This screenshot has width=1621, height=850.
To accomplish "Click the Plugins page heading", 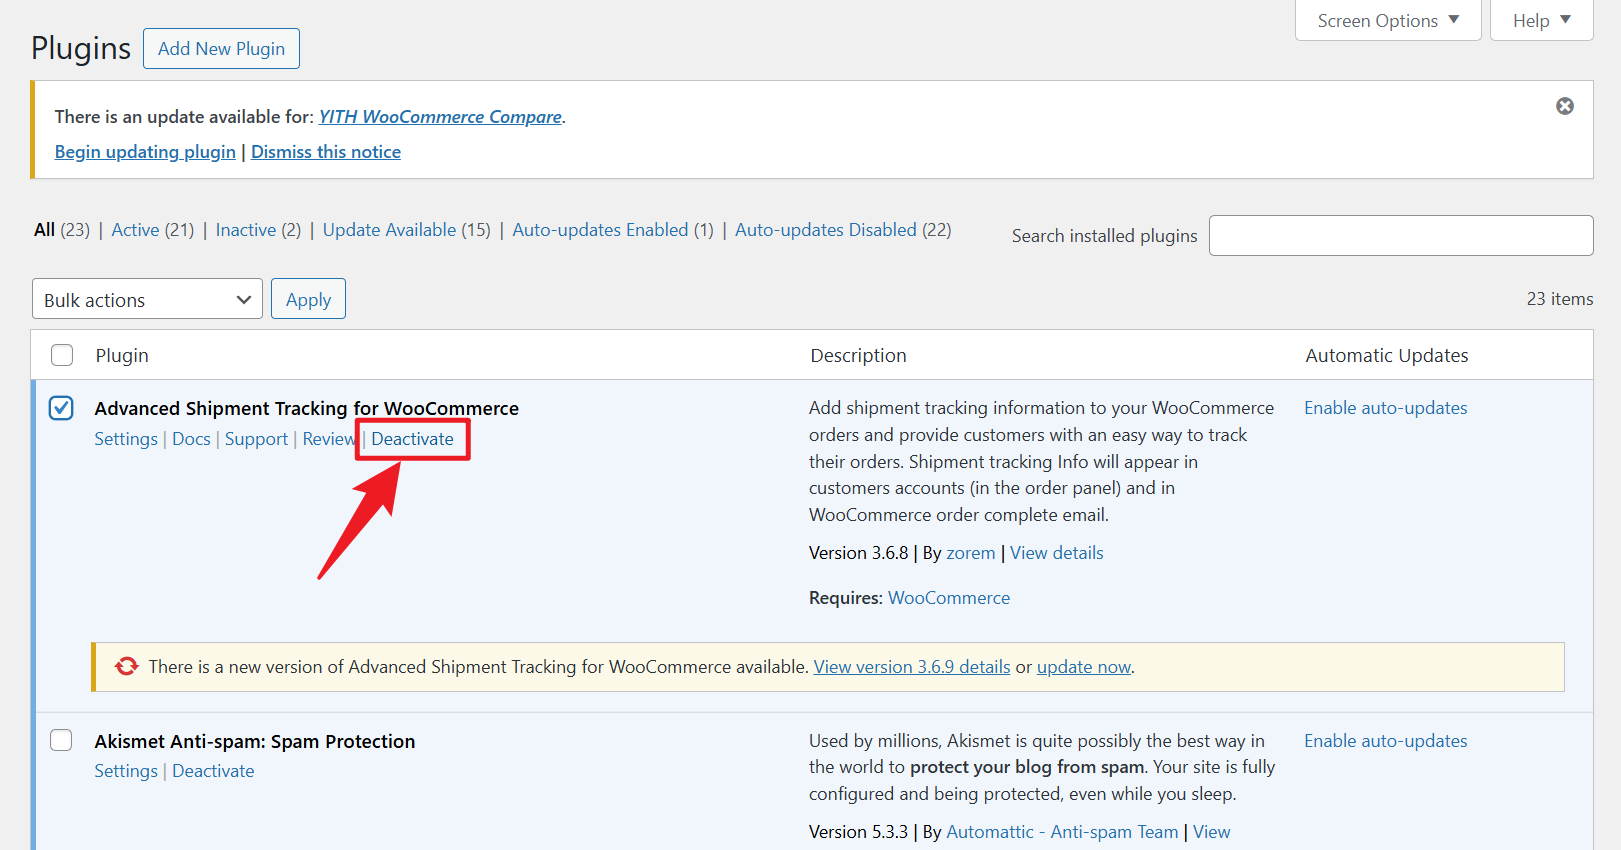I will 81,48.
